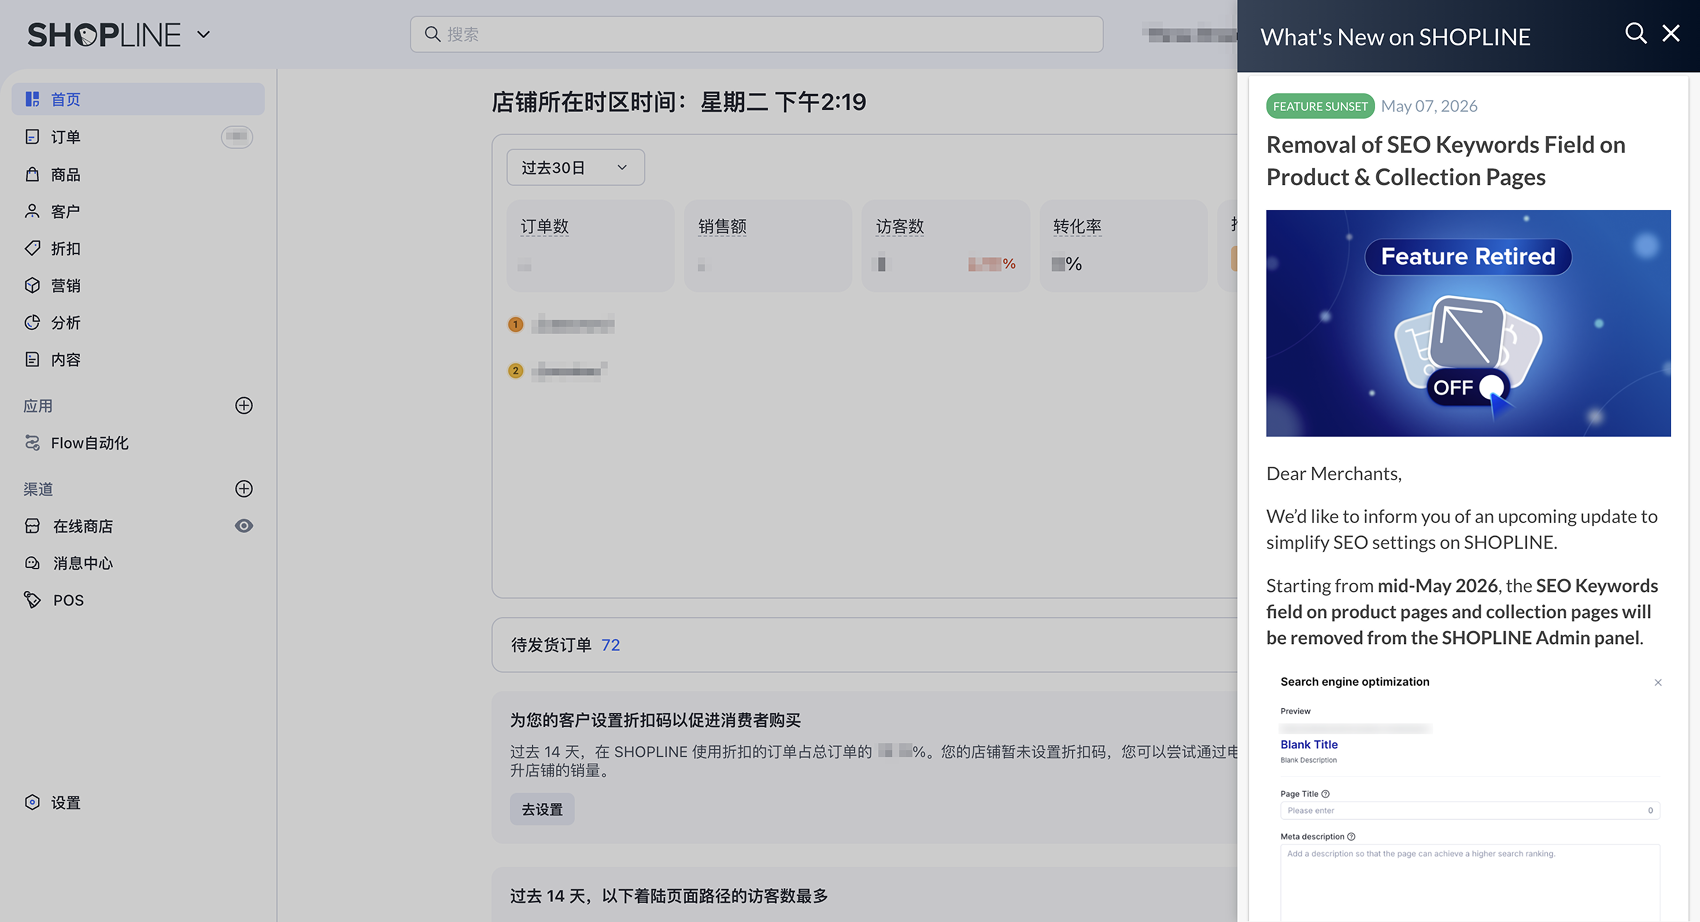1700x922 pixels.
Task: Click the Flow自动化 workflow icon
Action: tap(32, 443)
